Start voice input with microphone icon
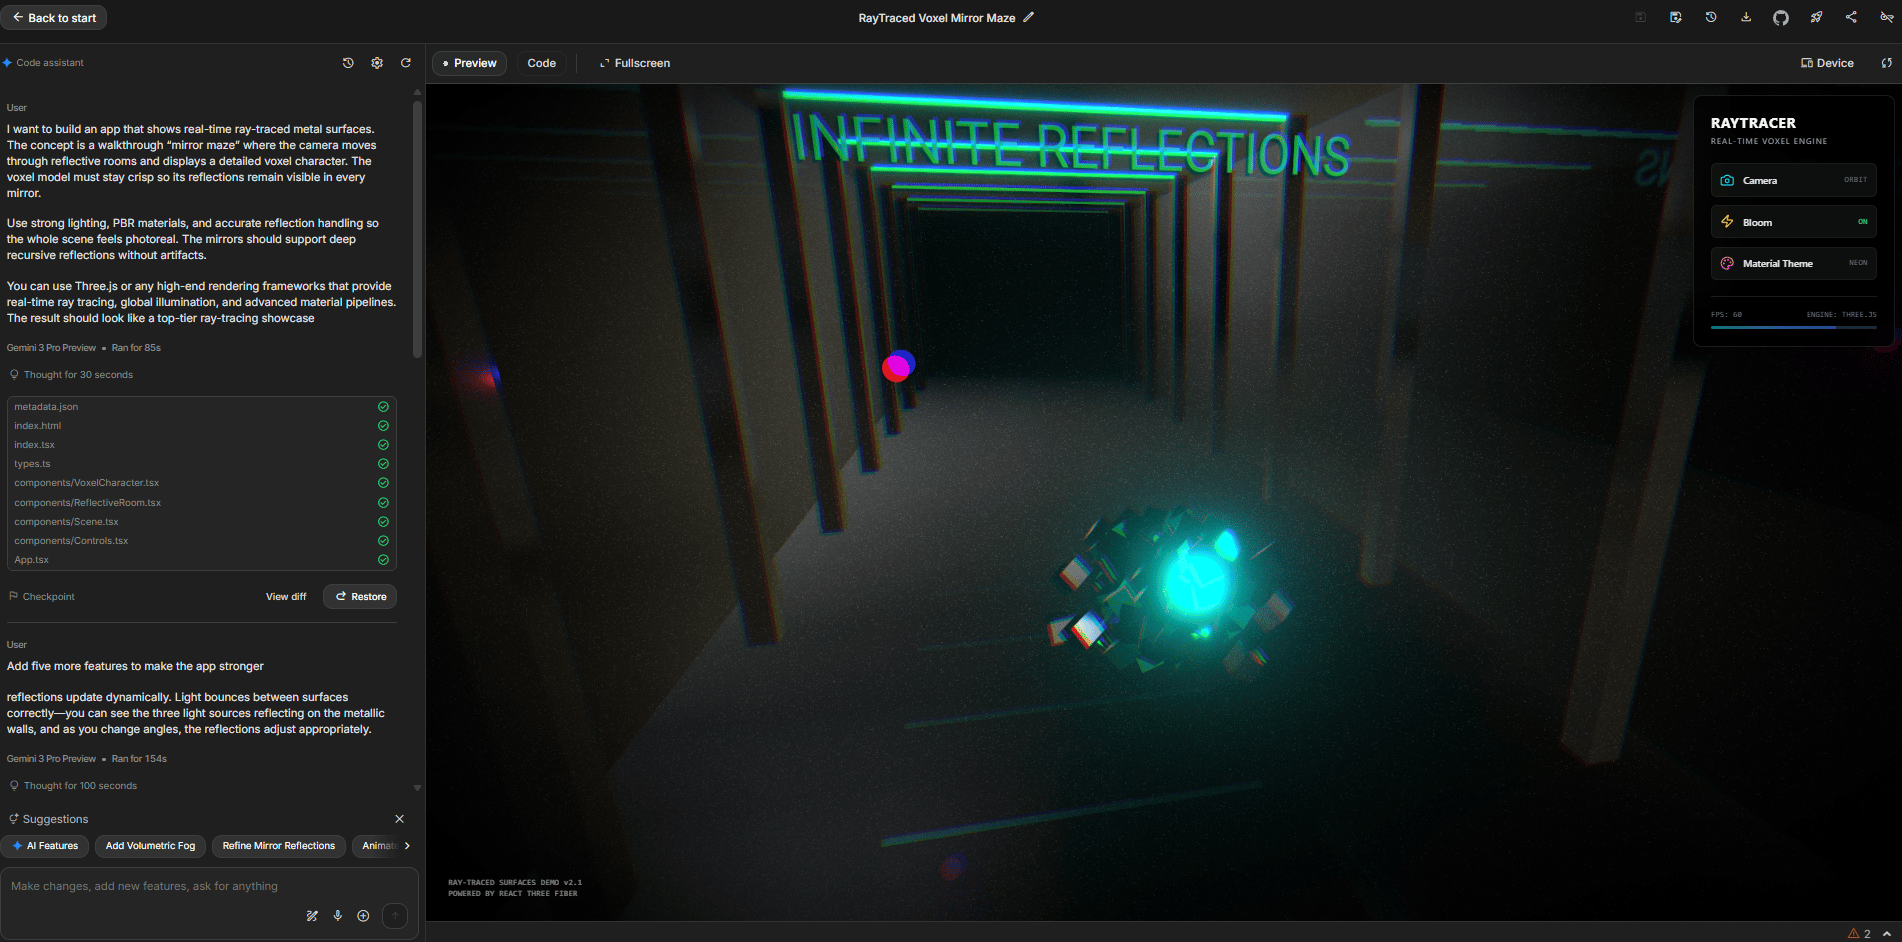The height and width of the screenshot is (942, 1902). tap(338, 916)
